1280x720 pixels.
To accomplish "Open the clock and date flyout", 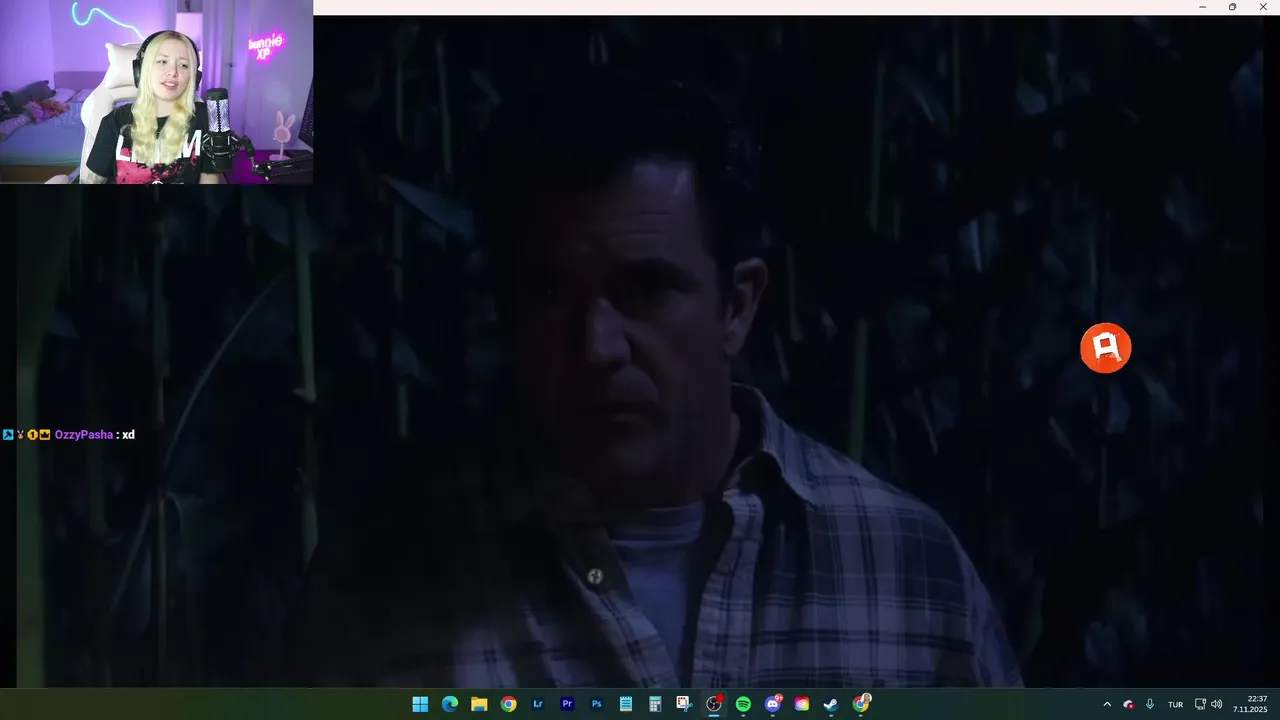I will (x=1251, y=704).
